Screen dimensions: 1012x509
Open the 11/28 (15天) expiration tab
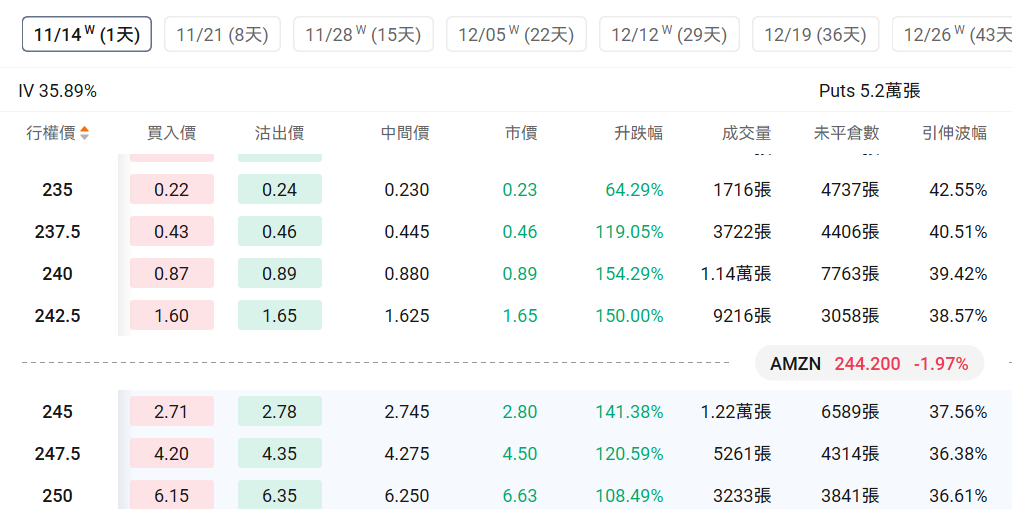(363, 34)
